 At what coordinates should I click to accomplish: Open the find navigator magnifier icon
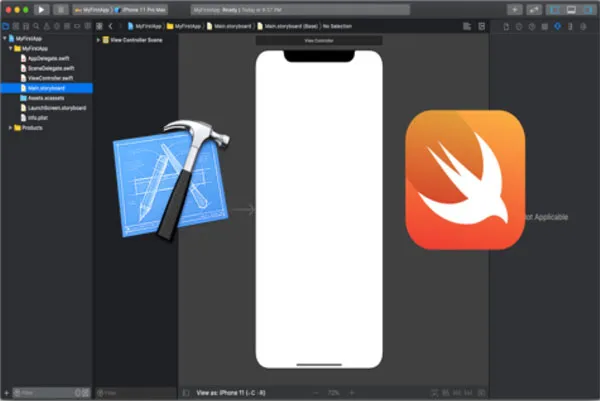[35, 25]
